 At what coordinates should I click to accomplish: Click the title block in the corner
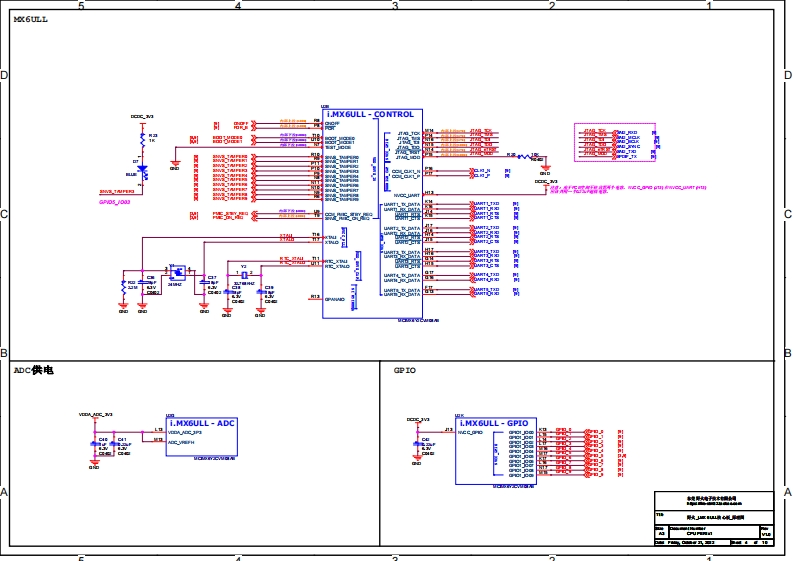[x=713, y=516]
